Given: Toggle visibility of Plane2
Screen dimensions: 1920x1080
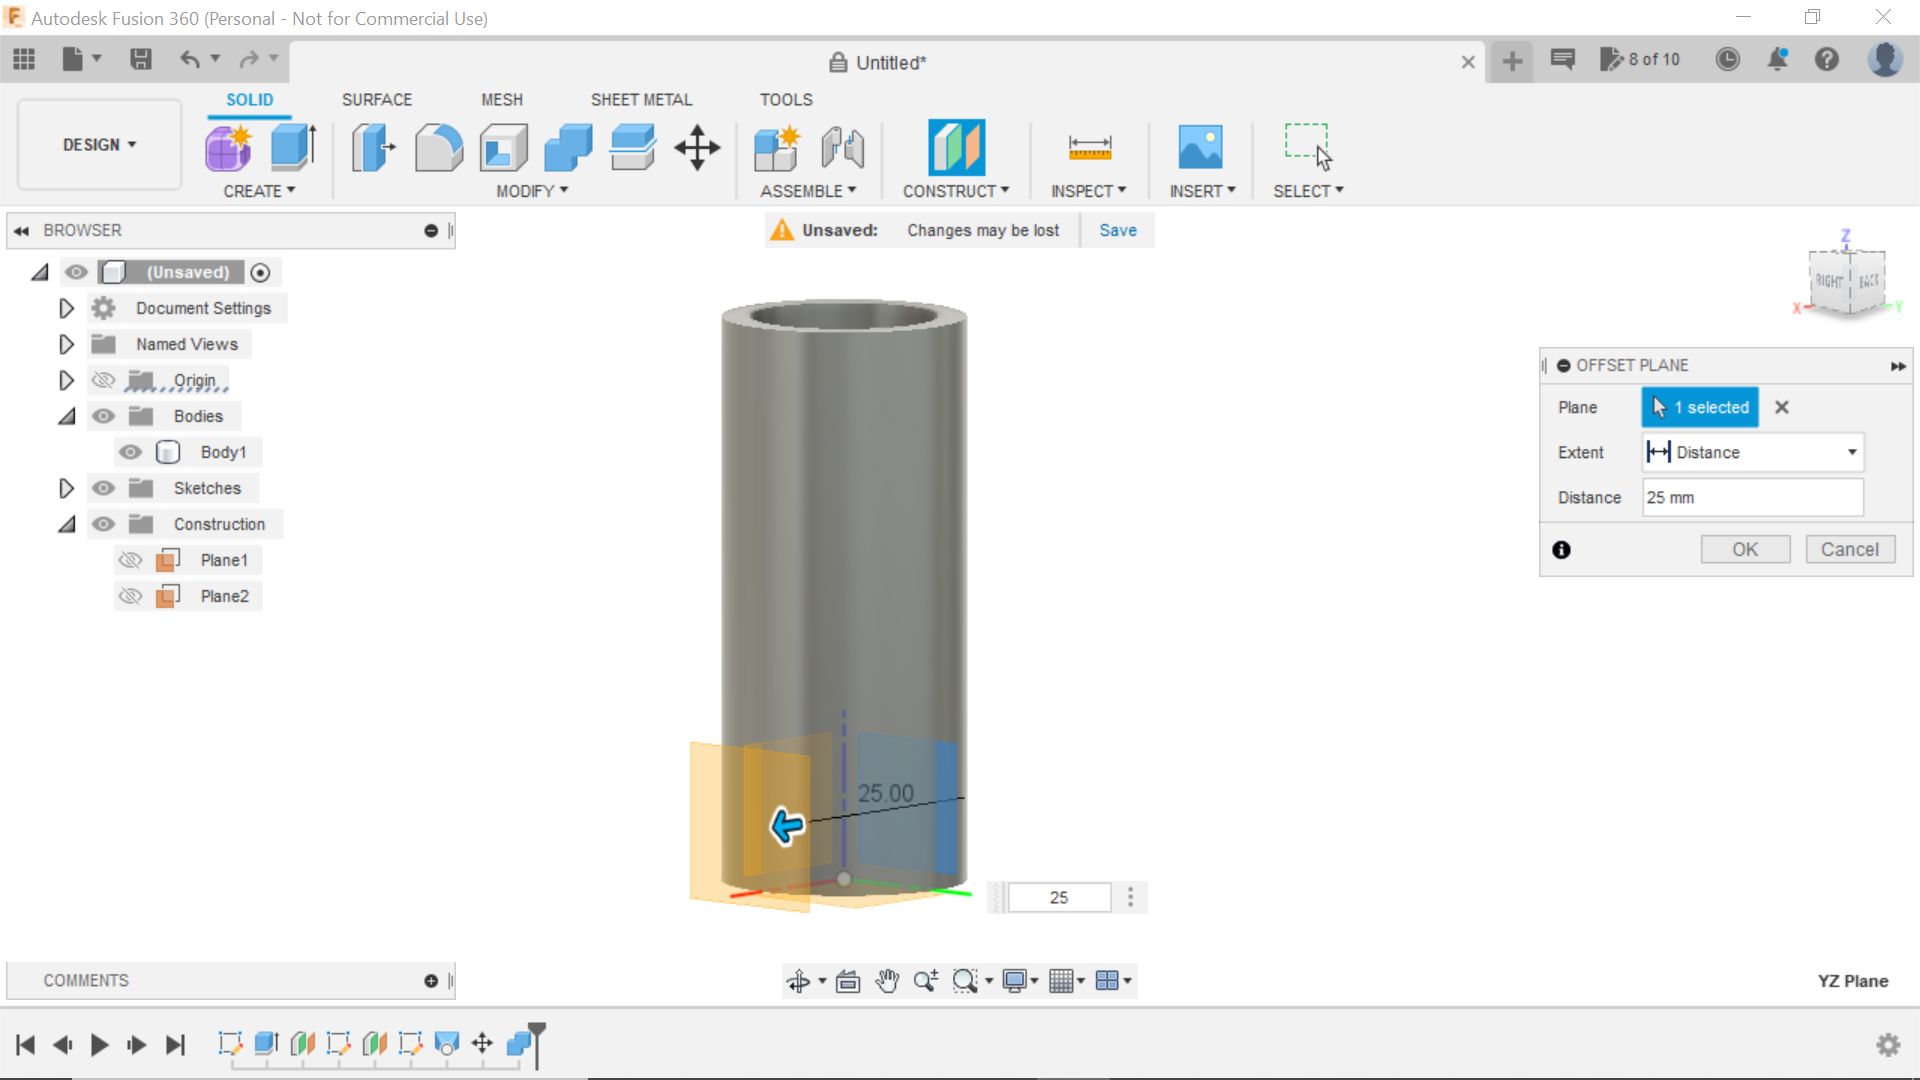Looking at the screenshot, I should 129,595.
